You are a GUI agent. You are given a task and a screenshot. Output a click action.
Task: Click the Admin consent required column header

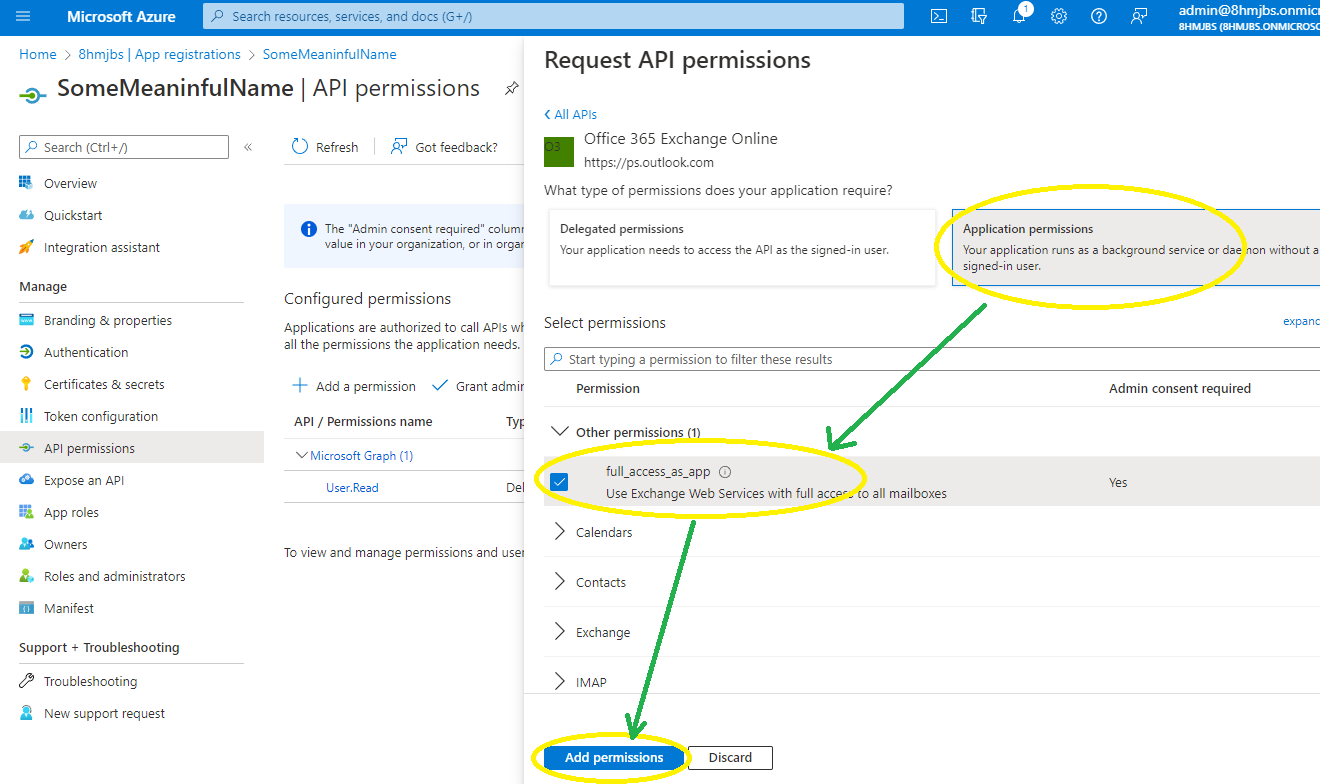[1180, 388]
